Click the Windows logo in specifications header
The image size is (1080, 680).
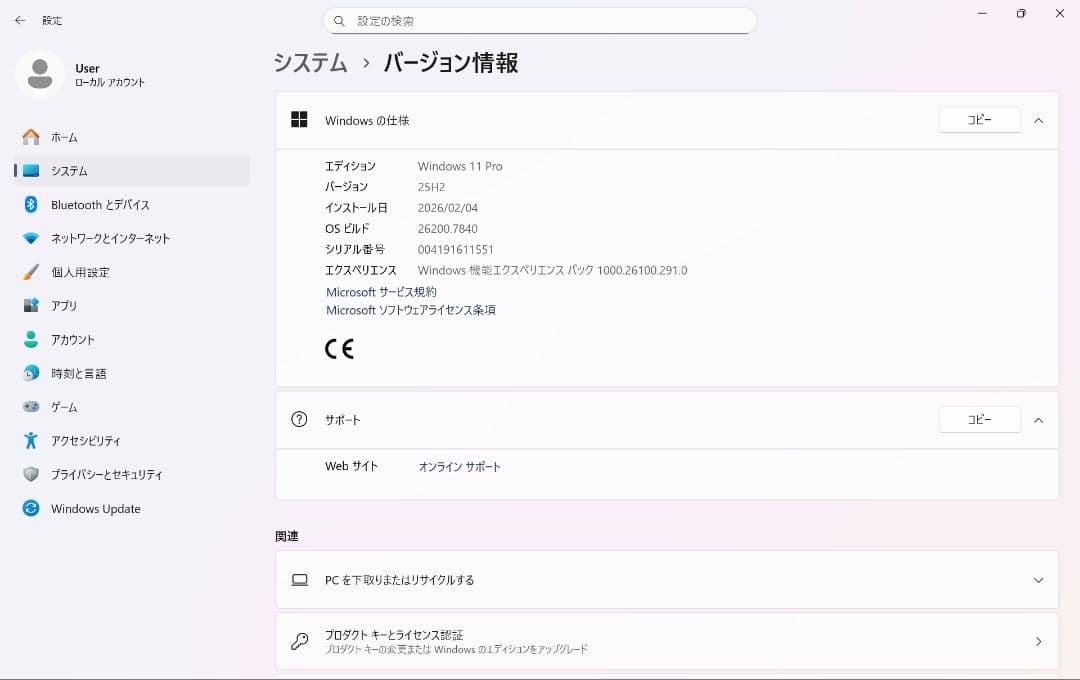pyautogui.click(x=299, y=120)
